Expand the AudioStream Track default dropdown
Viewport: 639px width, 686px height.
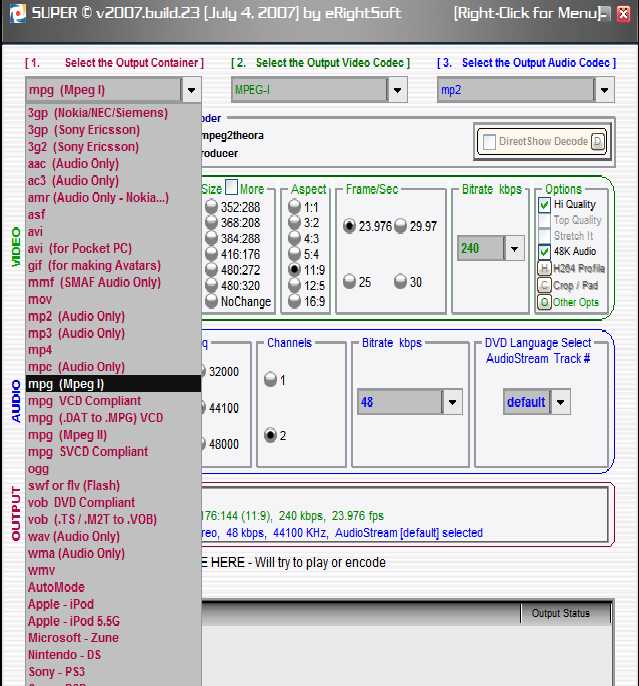click(x=560, y=402)
